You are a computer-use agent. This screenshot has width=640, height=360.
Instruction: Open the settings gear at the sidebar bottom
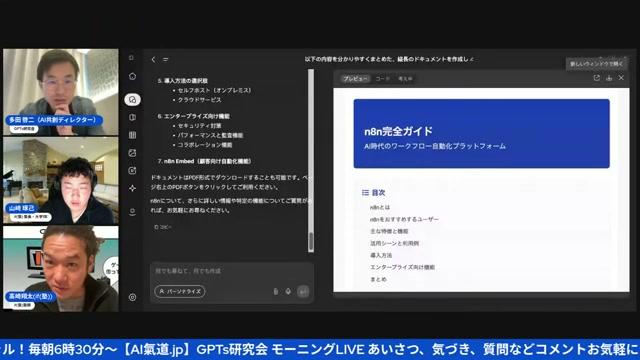132,297
